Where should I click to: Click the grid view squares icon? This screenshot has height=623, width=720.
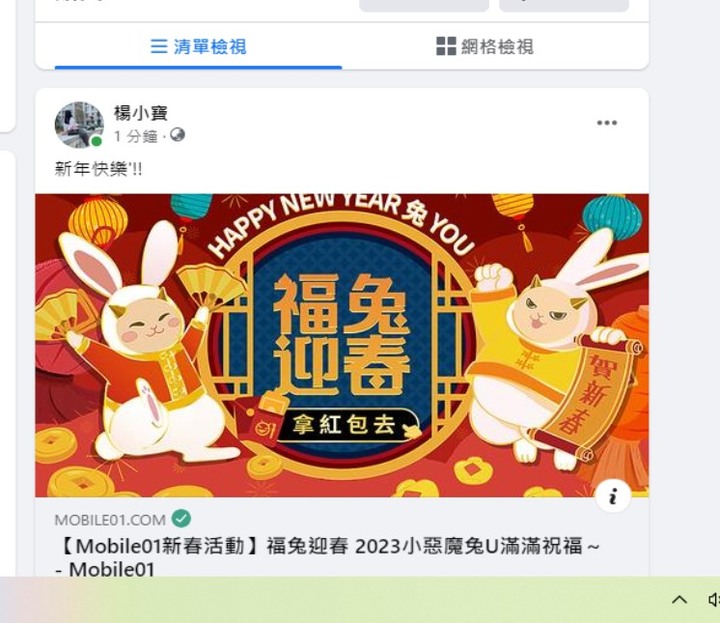tap(446, 46)
